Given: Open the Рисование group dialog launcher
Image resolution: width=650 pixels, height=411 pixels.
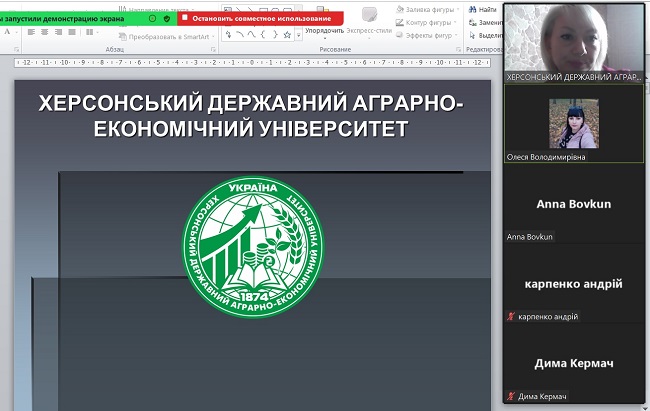Looking at the screenshot, I should tap(458, 49).
